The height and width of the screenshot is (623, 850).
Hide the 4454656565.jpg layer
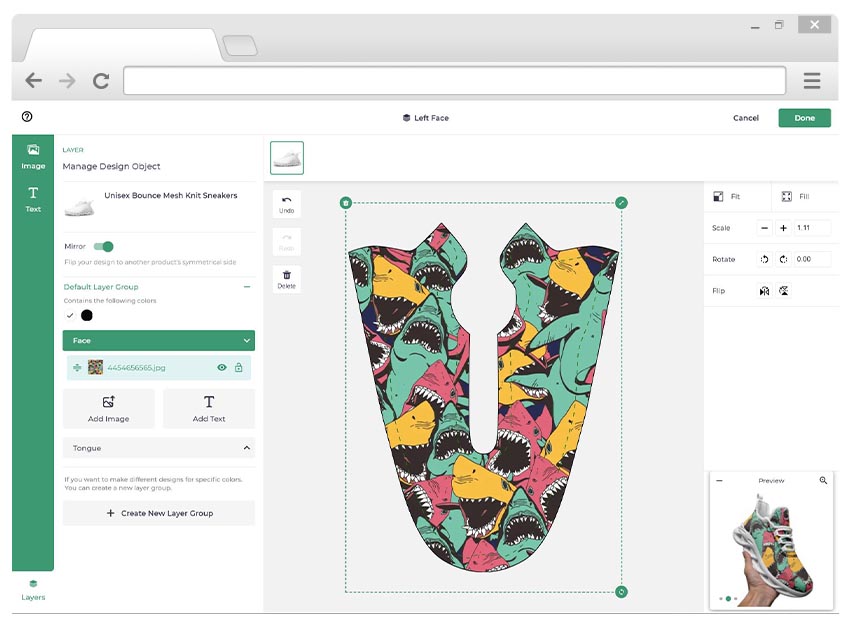pos(222,368)
